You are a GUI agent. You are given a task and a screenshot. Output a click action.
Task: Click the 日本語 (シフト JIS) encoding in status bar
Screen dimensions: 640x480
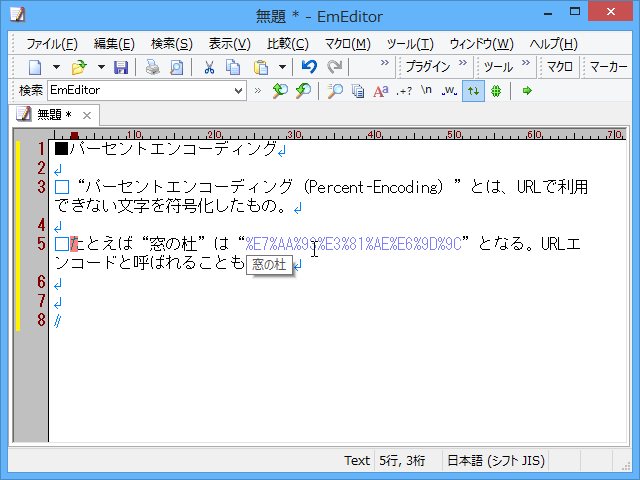(x=496, y=460)
